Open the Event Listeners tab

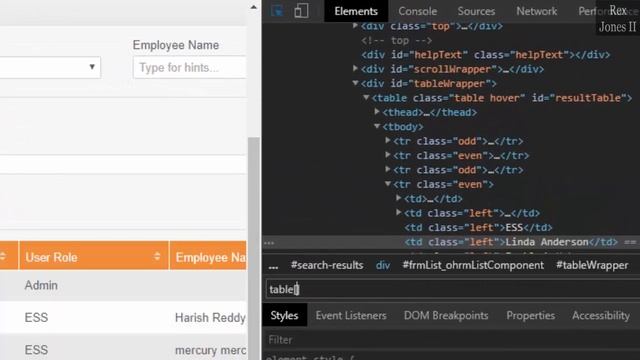click(x=351, y=316)
